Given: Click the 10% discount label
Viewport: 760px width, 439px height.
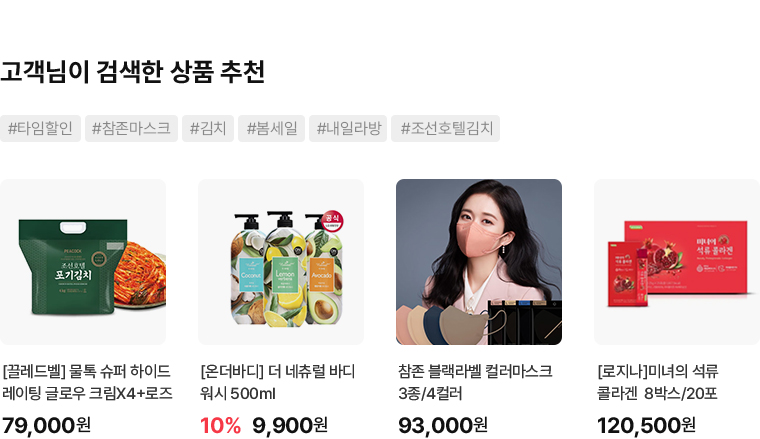Looking at the screenshot, I should point(221,426).
